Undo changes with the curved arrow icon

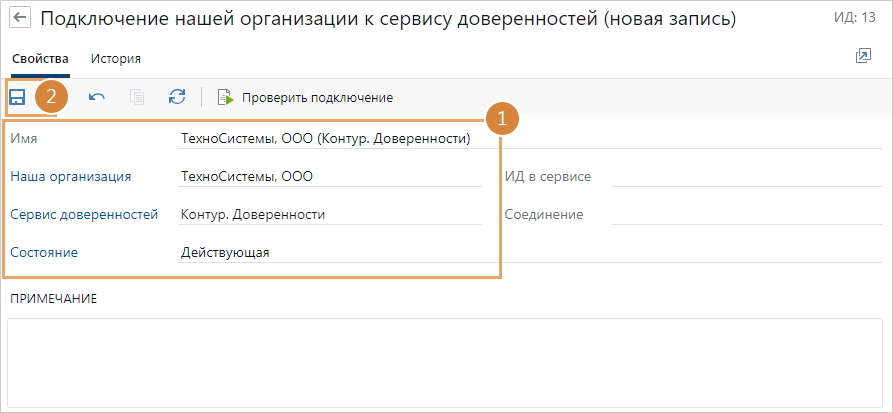click(97, 97)
